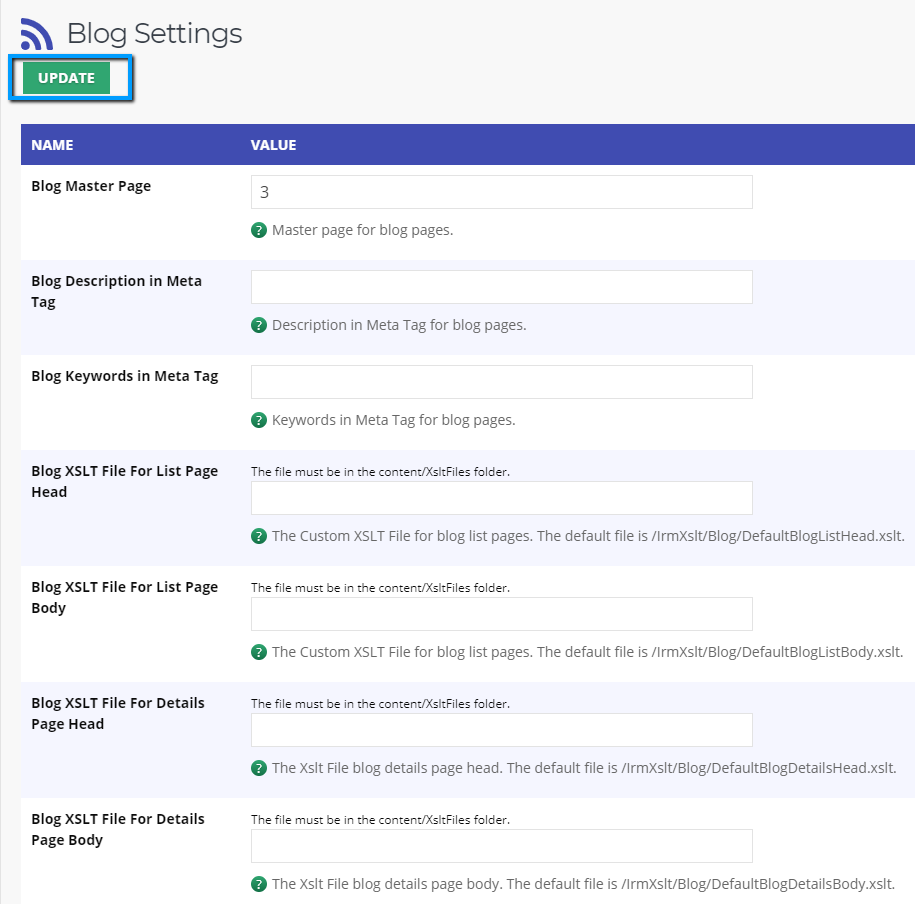Viewport: 915px width, 904px height.
Task: Click help icon for DefaultBlogDetailsHead.xslt hint
Action: coord(259,768)
